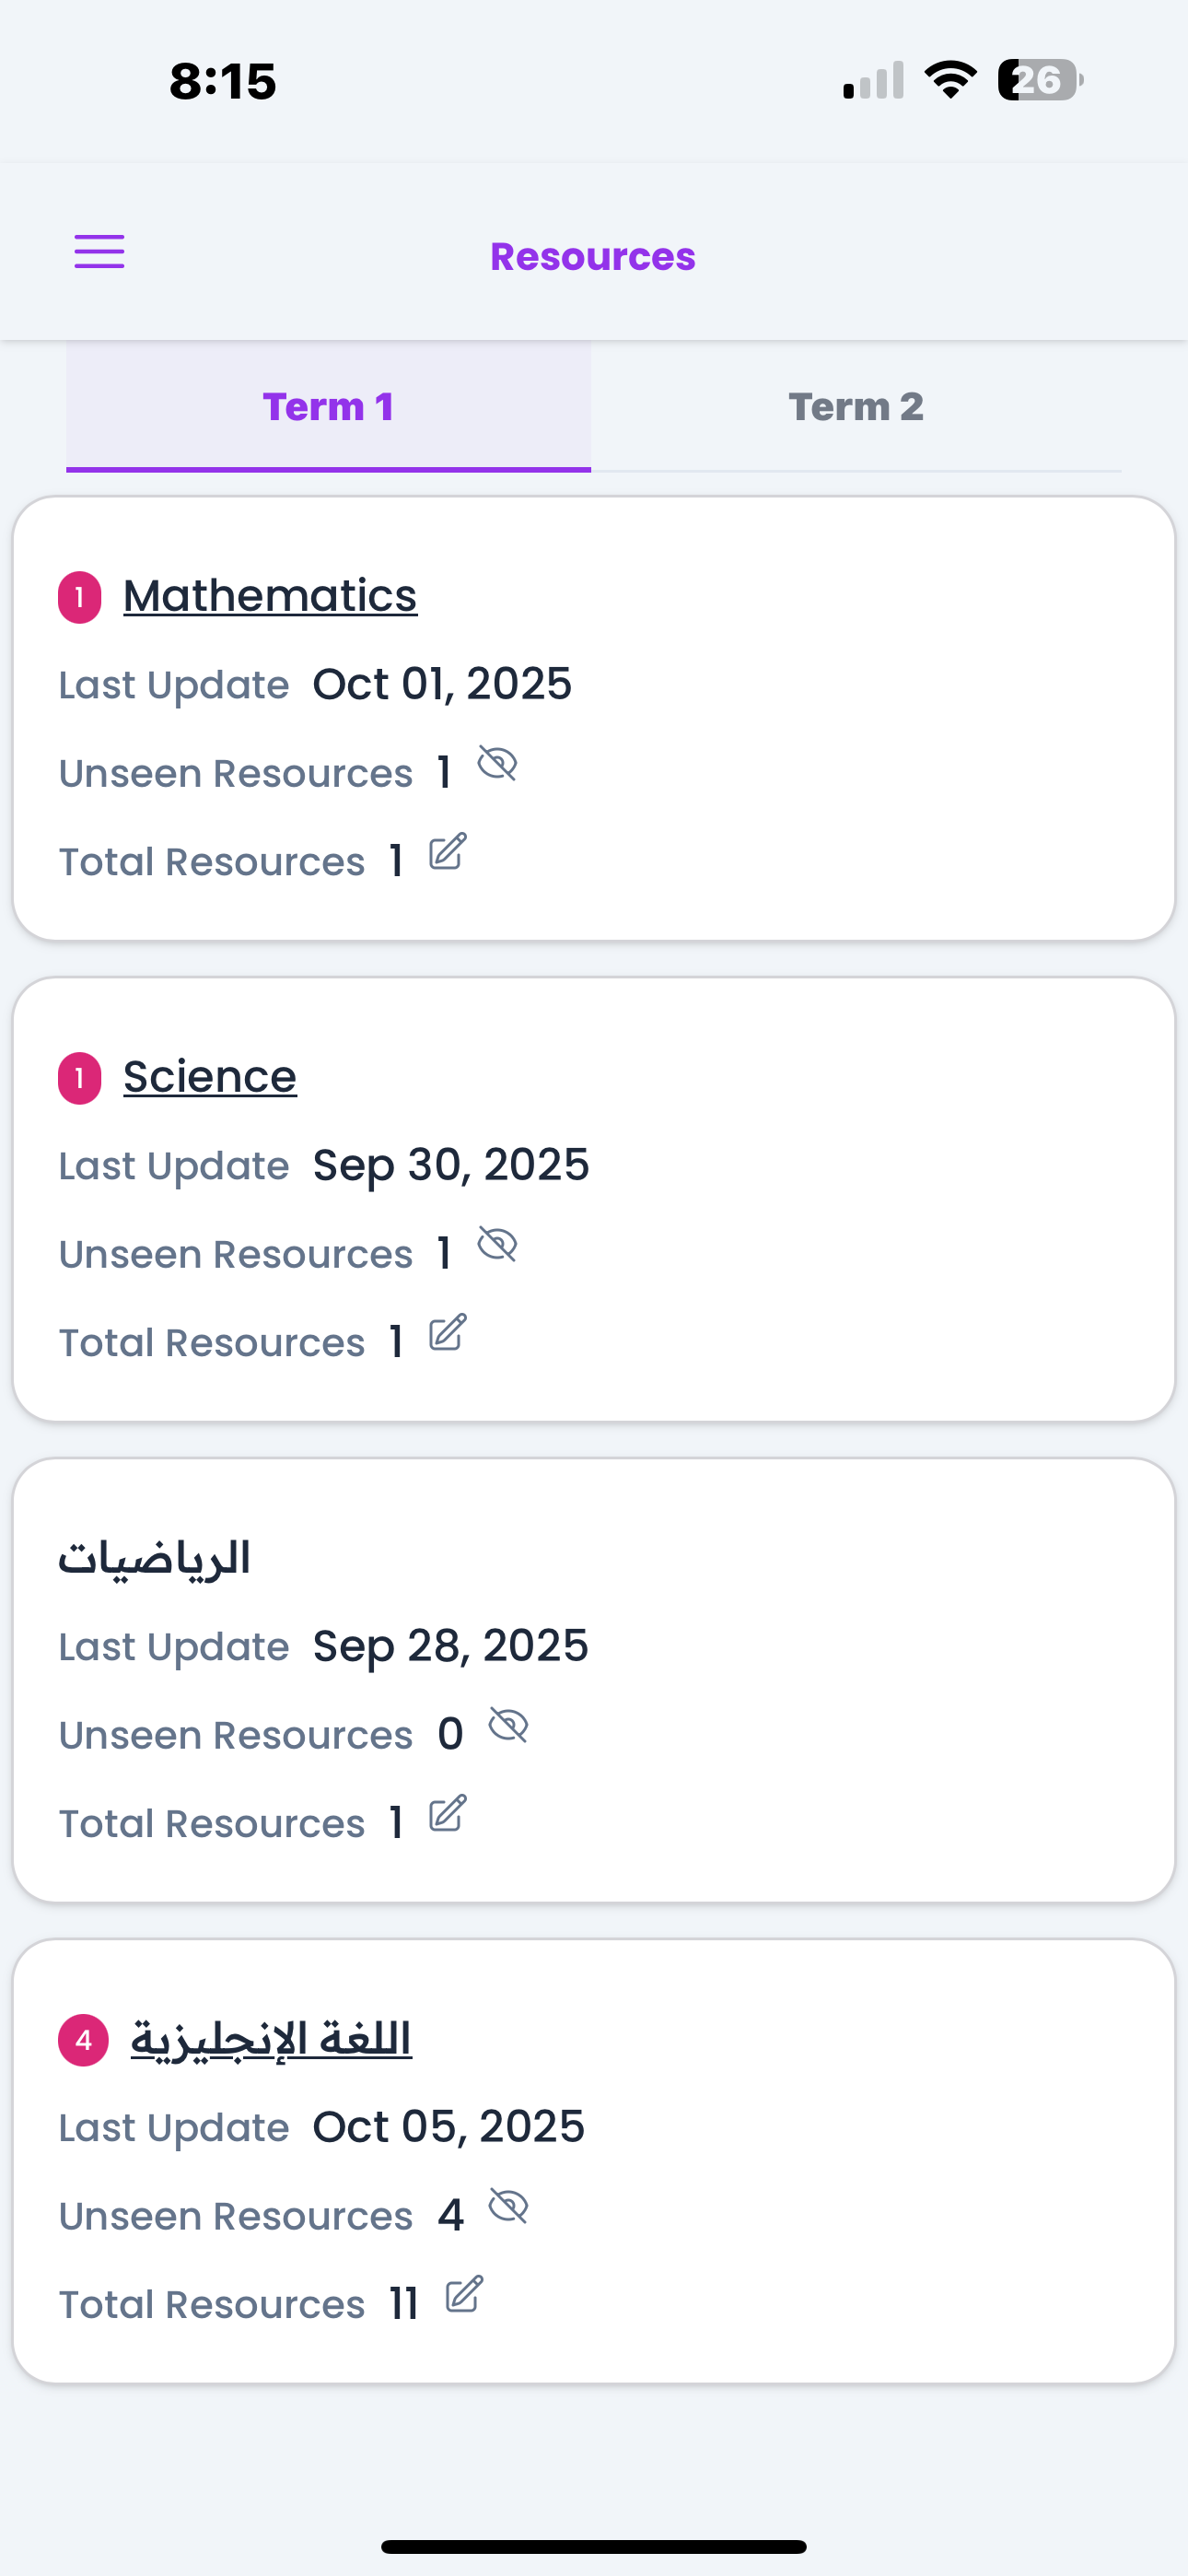Screen dimensions: 1188x2576
Task: Switch to the Term 2 tab
Action: [x=855, y=407]
